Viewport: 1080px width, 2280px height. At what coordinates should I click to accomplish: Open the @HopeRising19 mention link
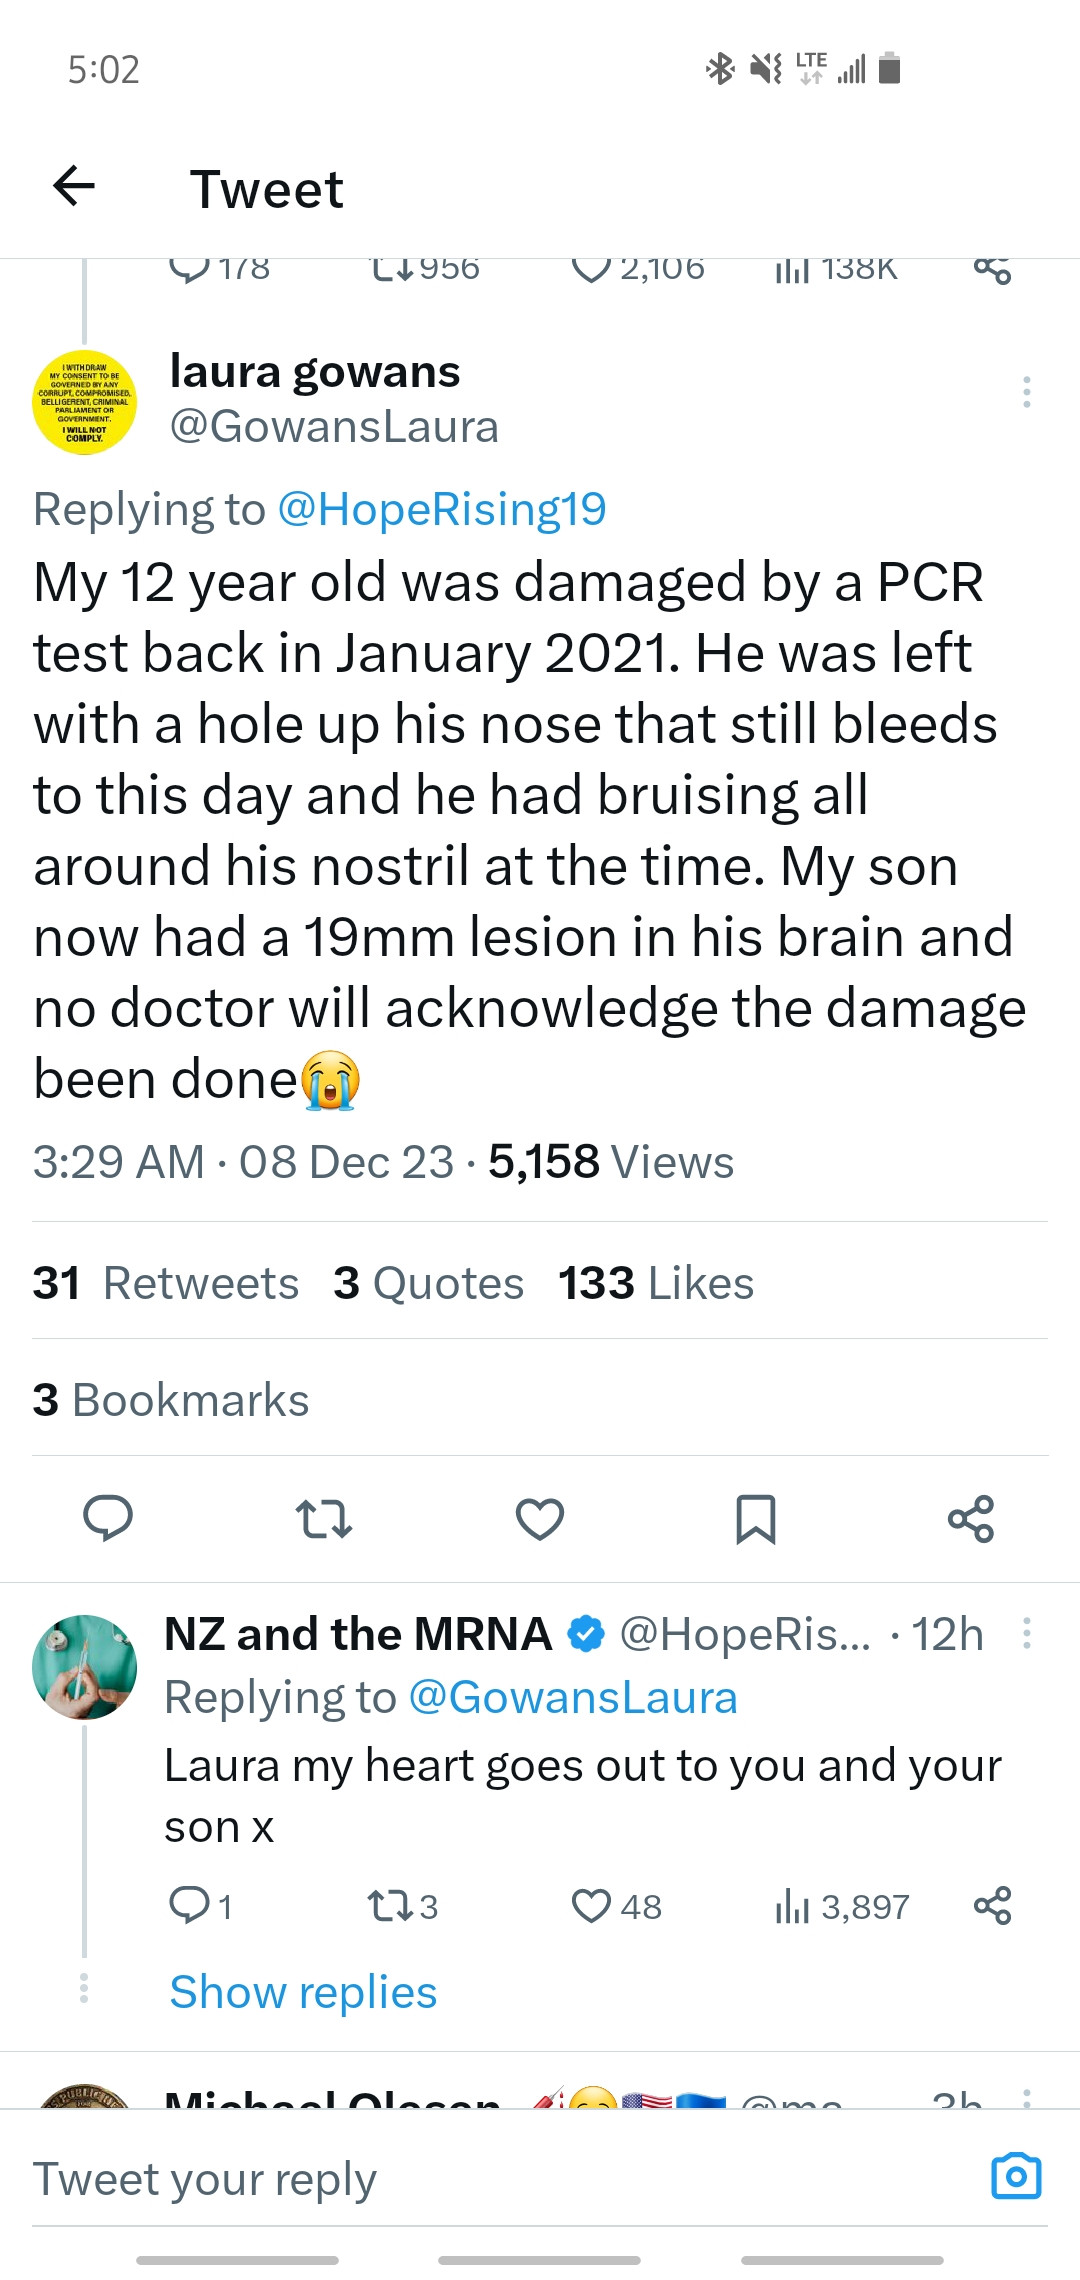442,509
